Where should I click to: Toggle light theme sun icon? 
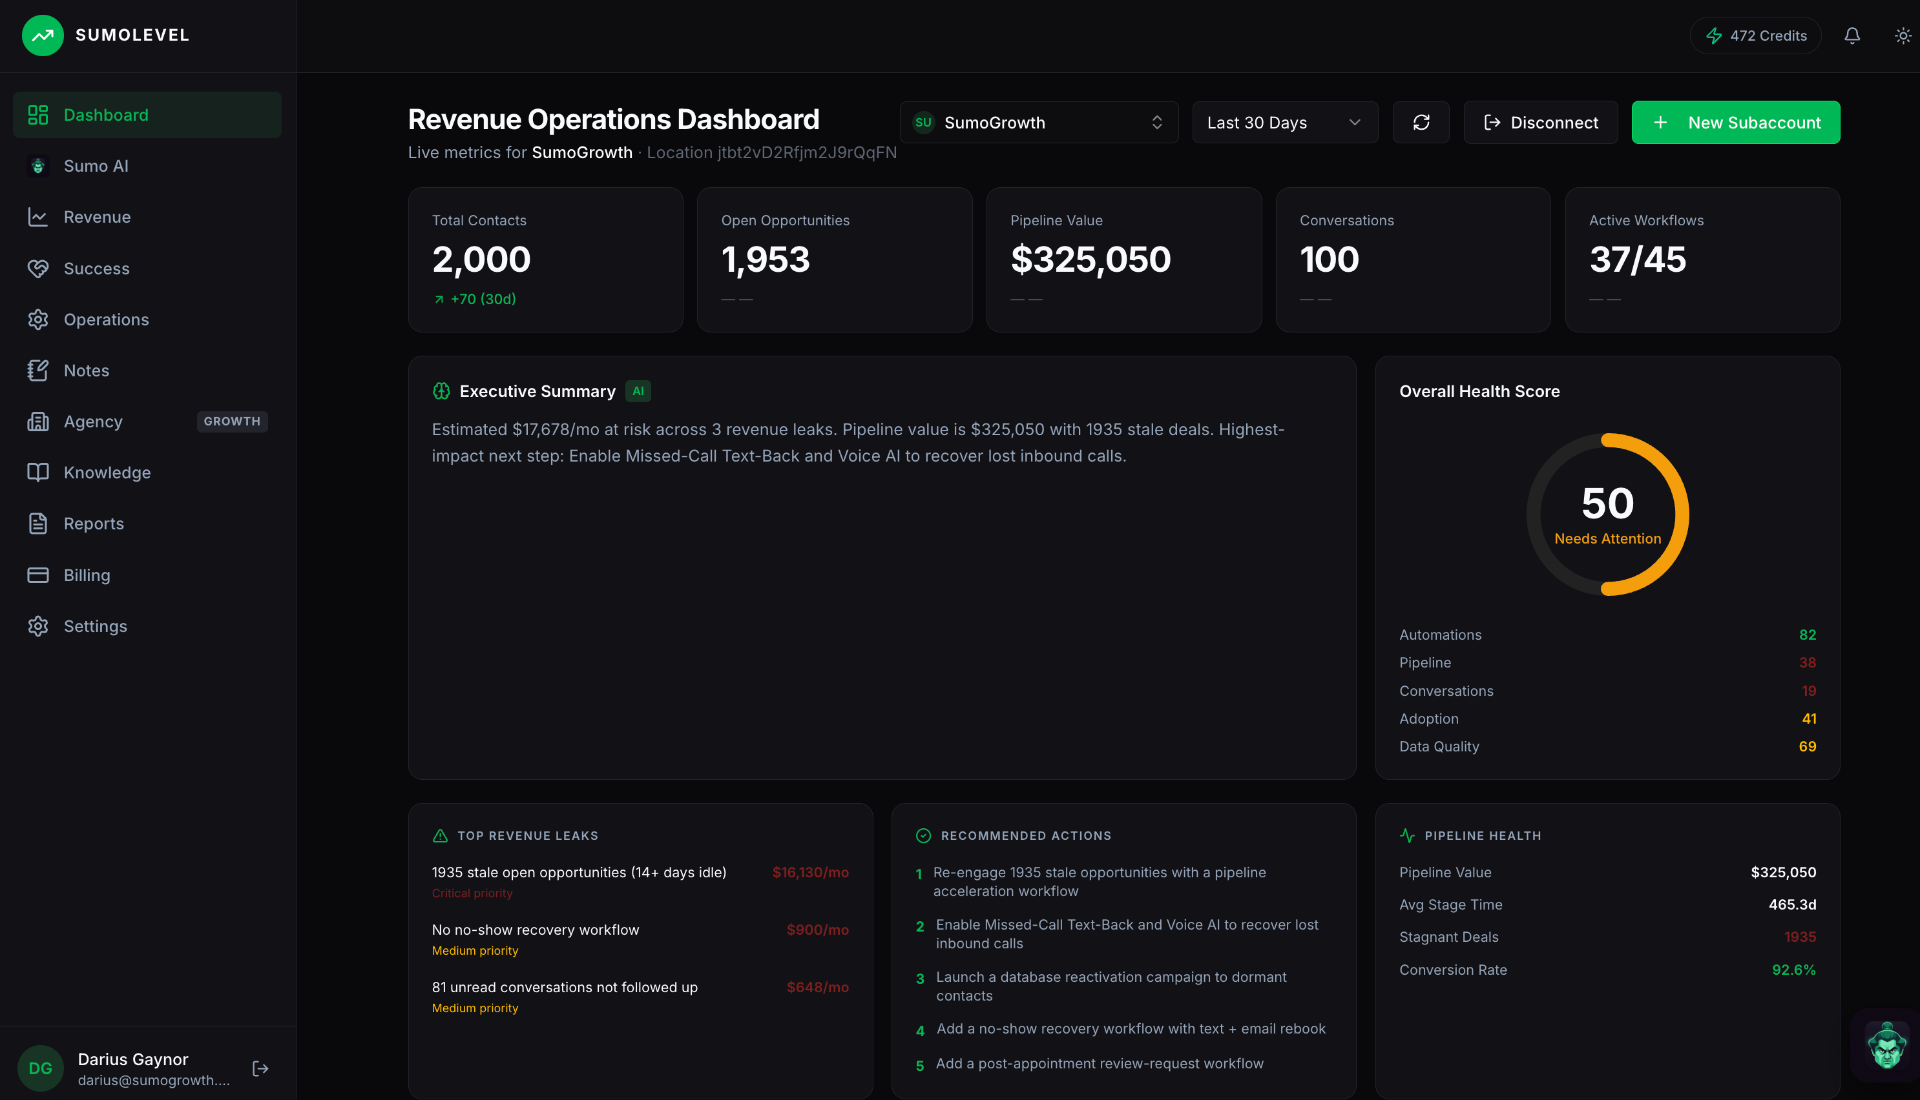[1903, 36]
